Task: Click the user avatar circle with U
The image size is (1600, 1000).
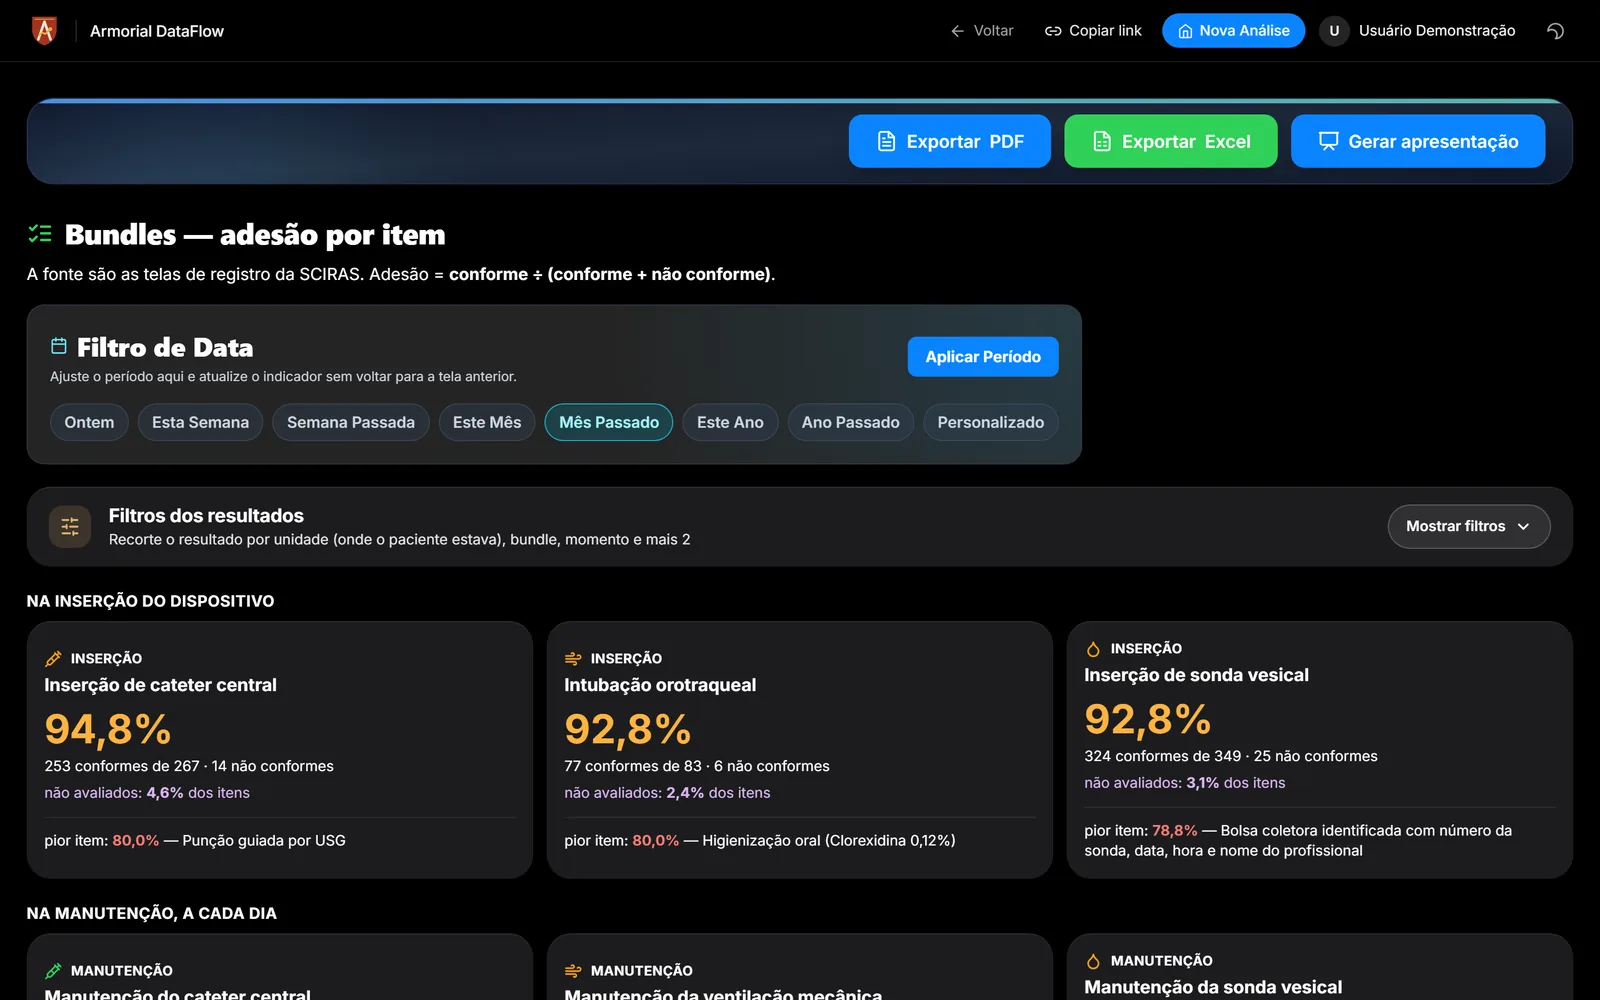Action: coord(1334,31)
